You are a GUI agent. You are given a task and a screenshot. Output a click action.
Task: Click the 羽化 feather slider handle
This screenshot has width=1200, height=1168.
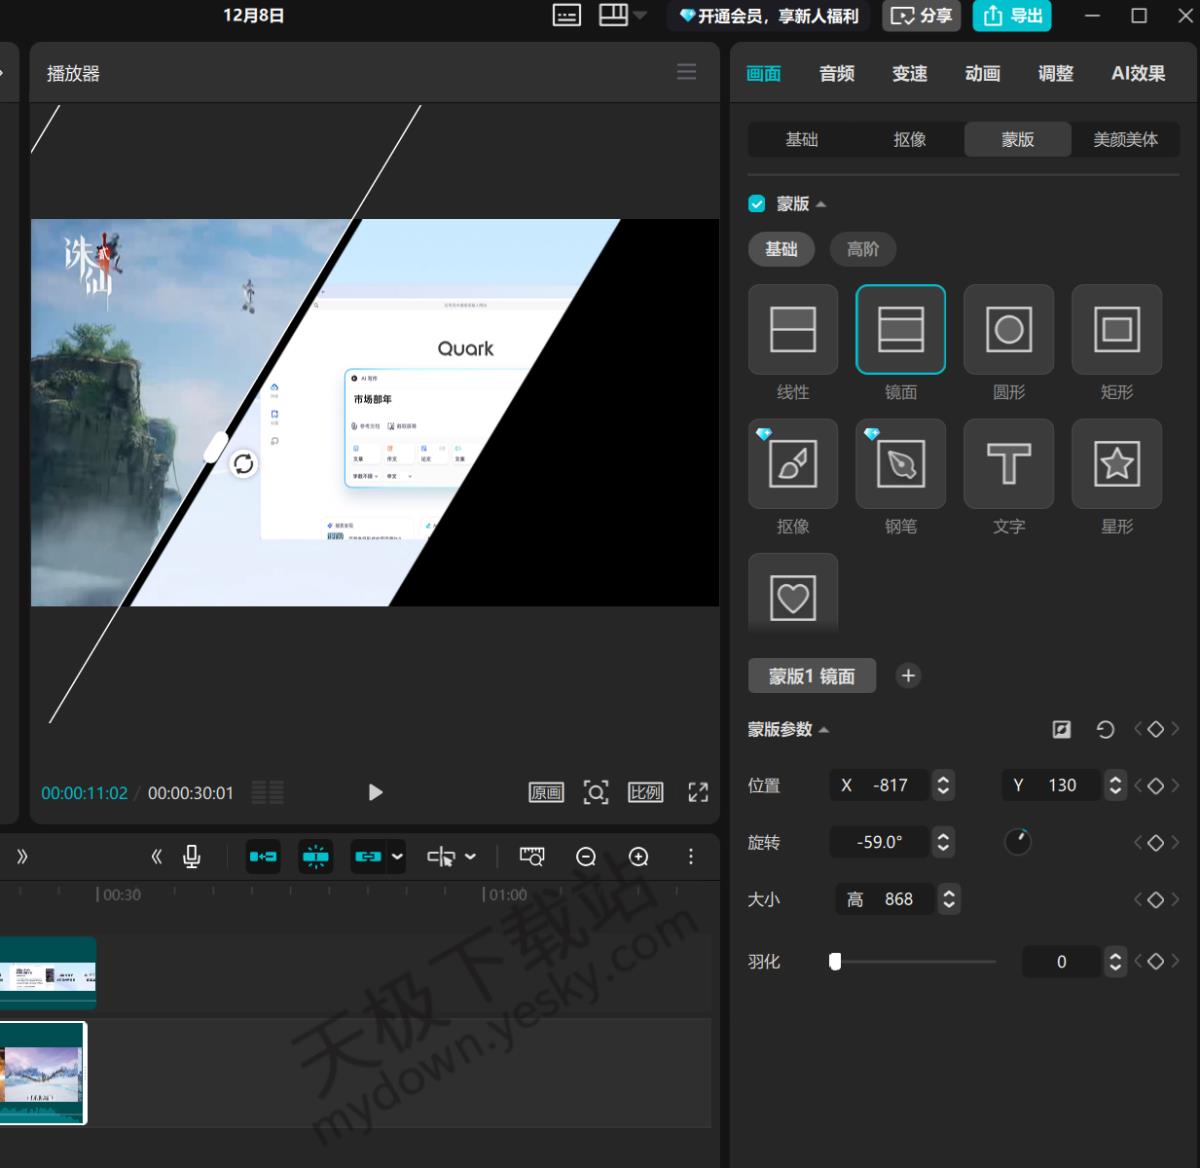coord(835,962)
